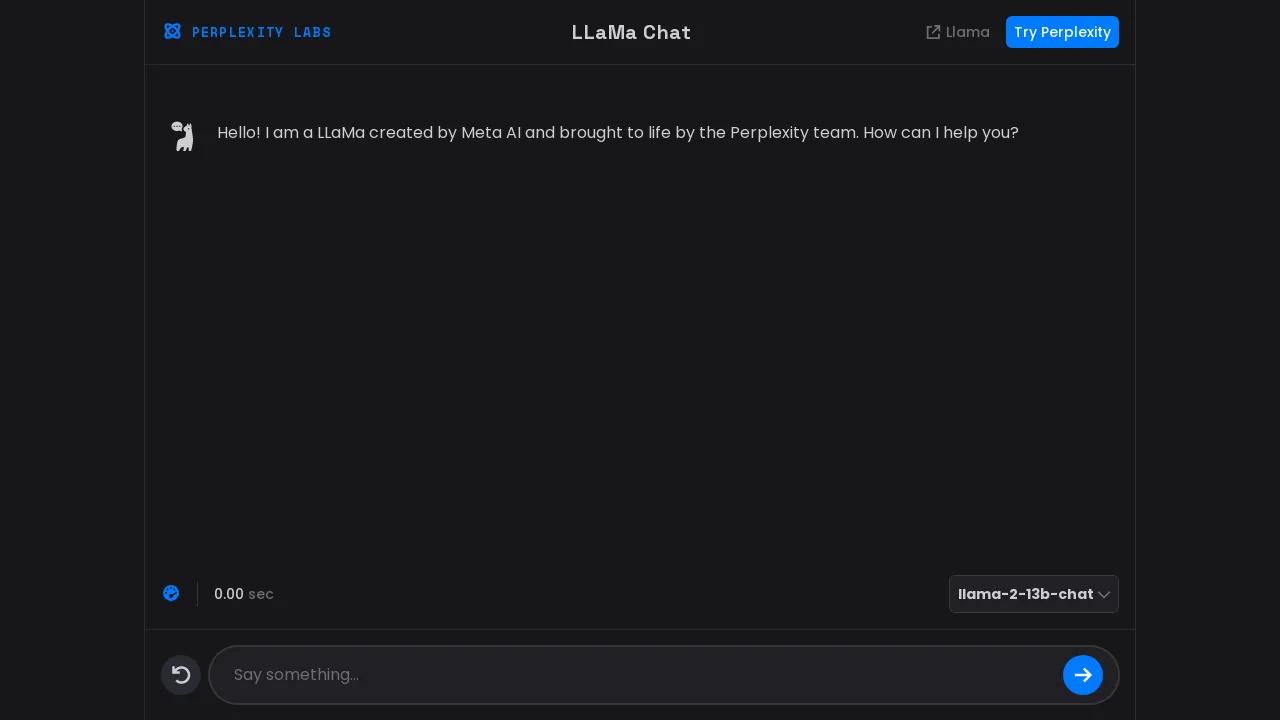Click the llama avatar icon
1280x720 pixels.
point(184,138)
